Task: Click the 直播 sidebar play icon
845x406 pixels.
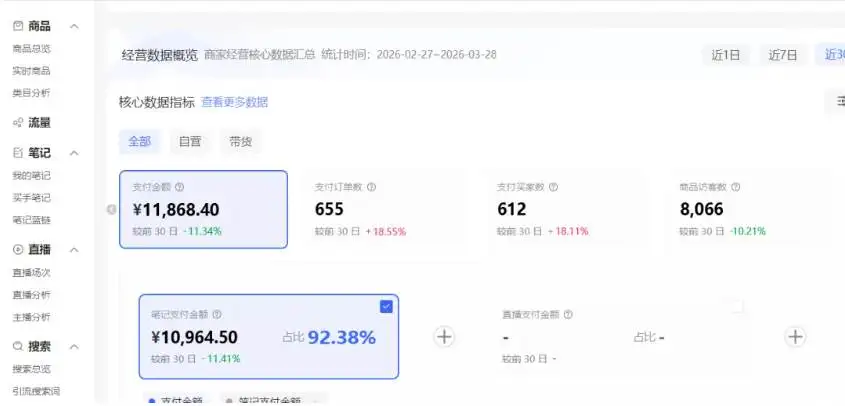Action: point(18,250)
